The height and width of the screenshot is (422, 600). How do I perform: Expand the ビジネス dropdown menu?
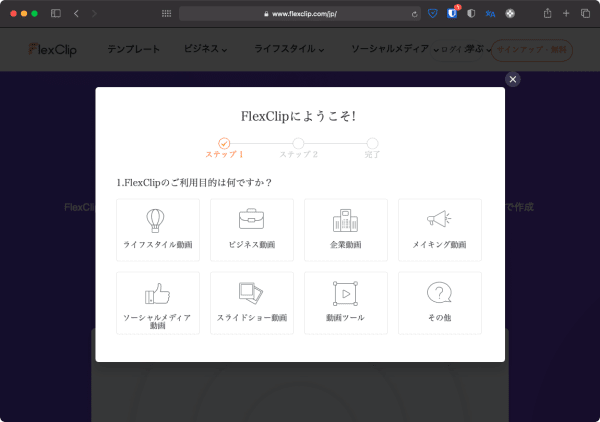point(205,49)
